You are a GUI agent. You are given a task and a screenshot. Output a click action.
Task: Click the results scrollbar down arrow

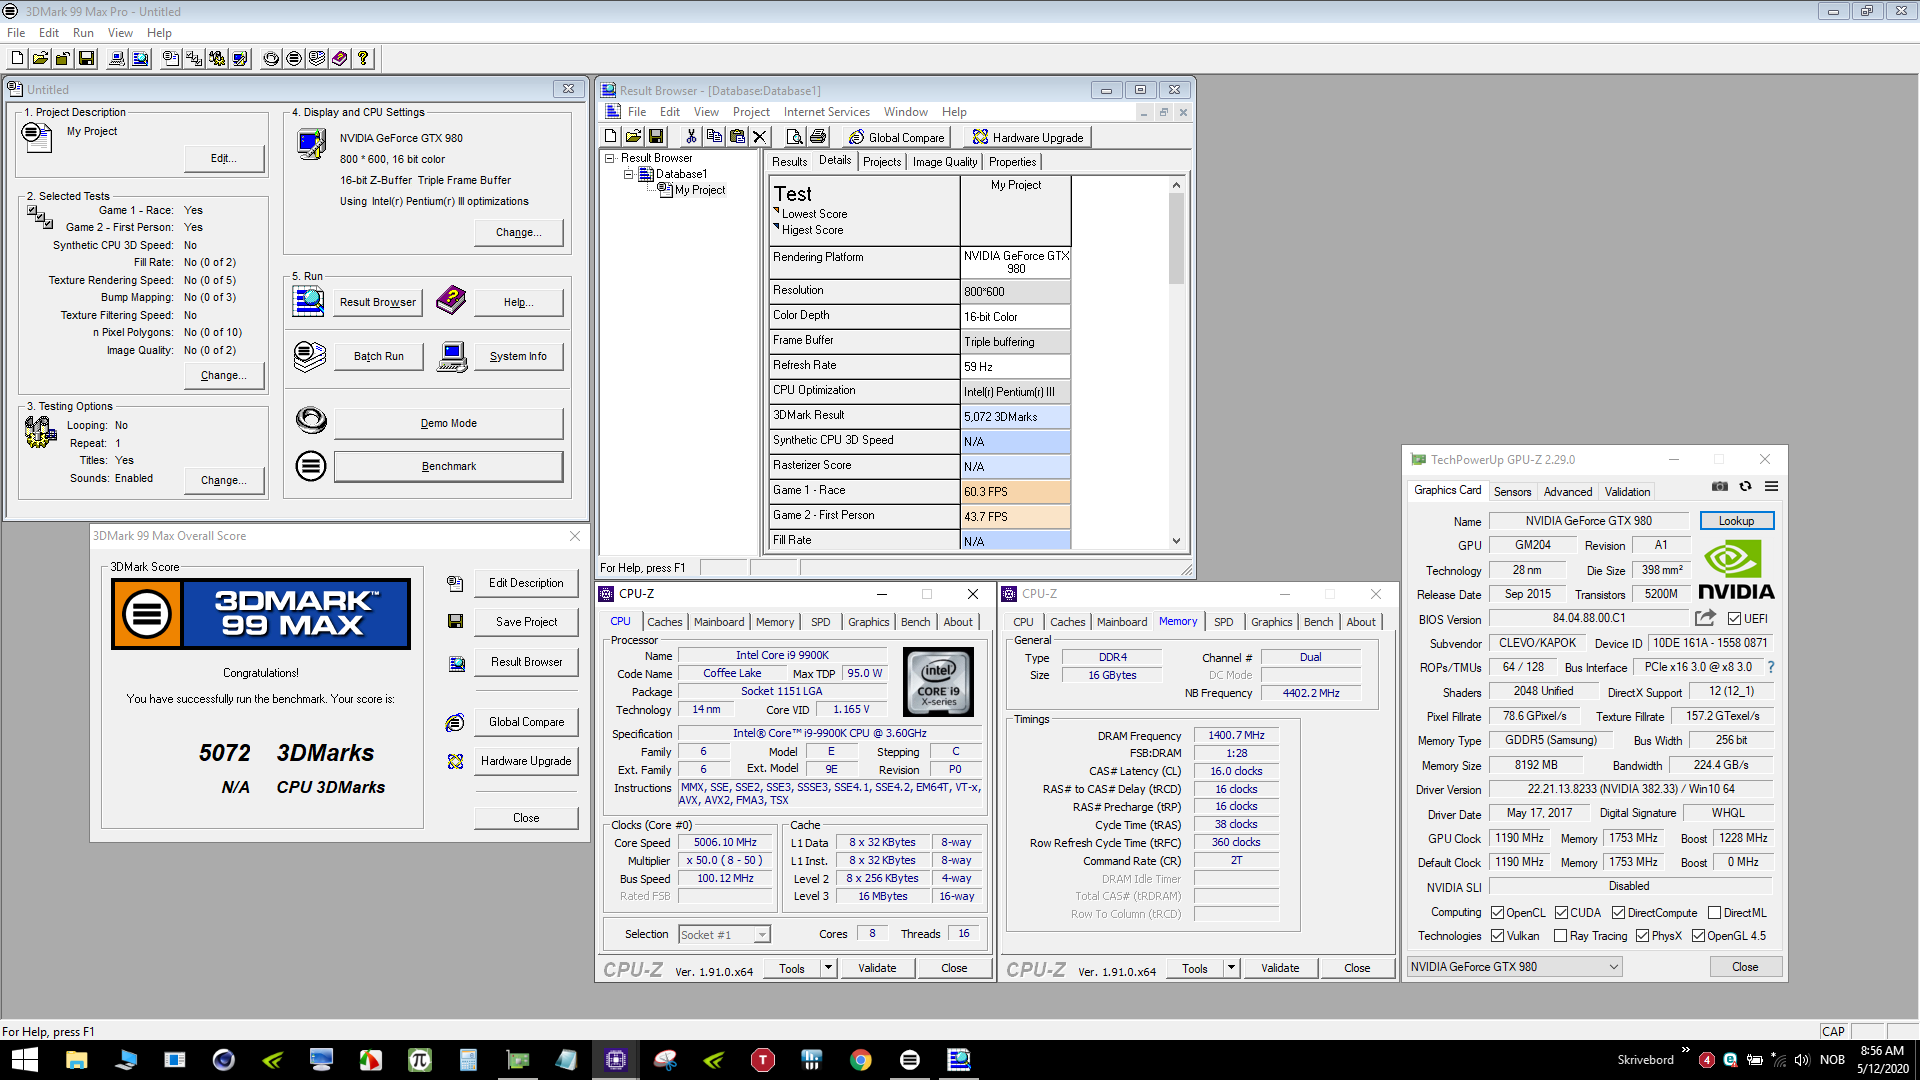pos(1176,541)
